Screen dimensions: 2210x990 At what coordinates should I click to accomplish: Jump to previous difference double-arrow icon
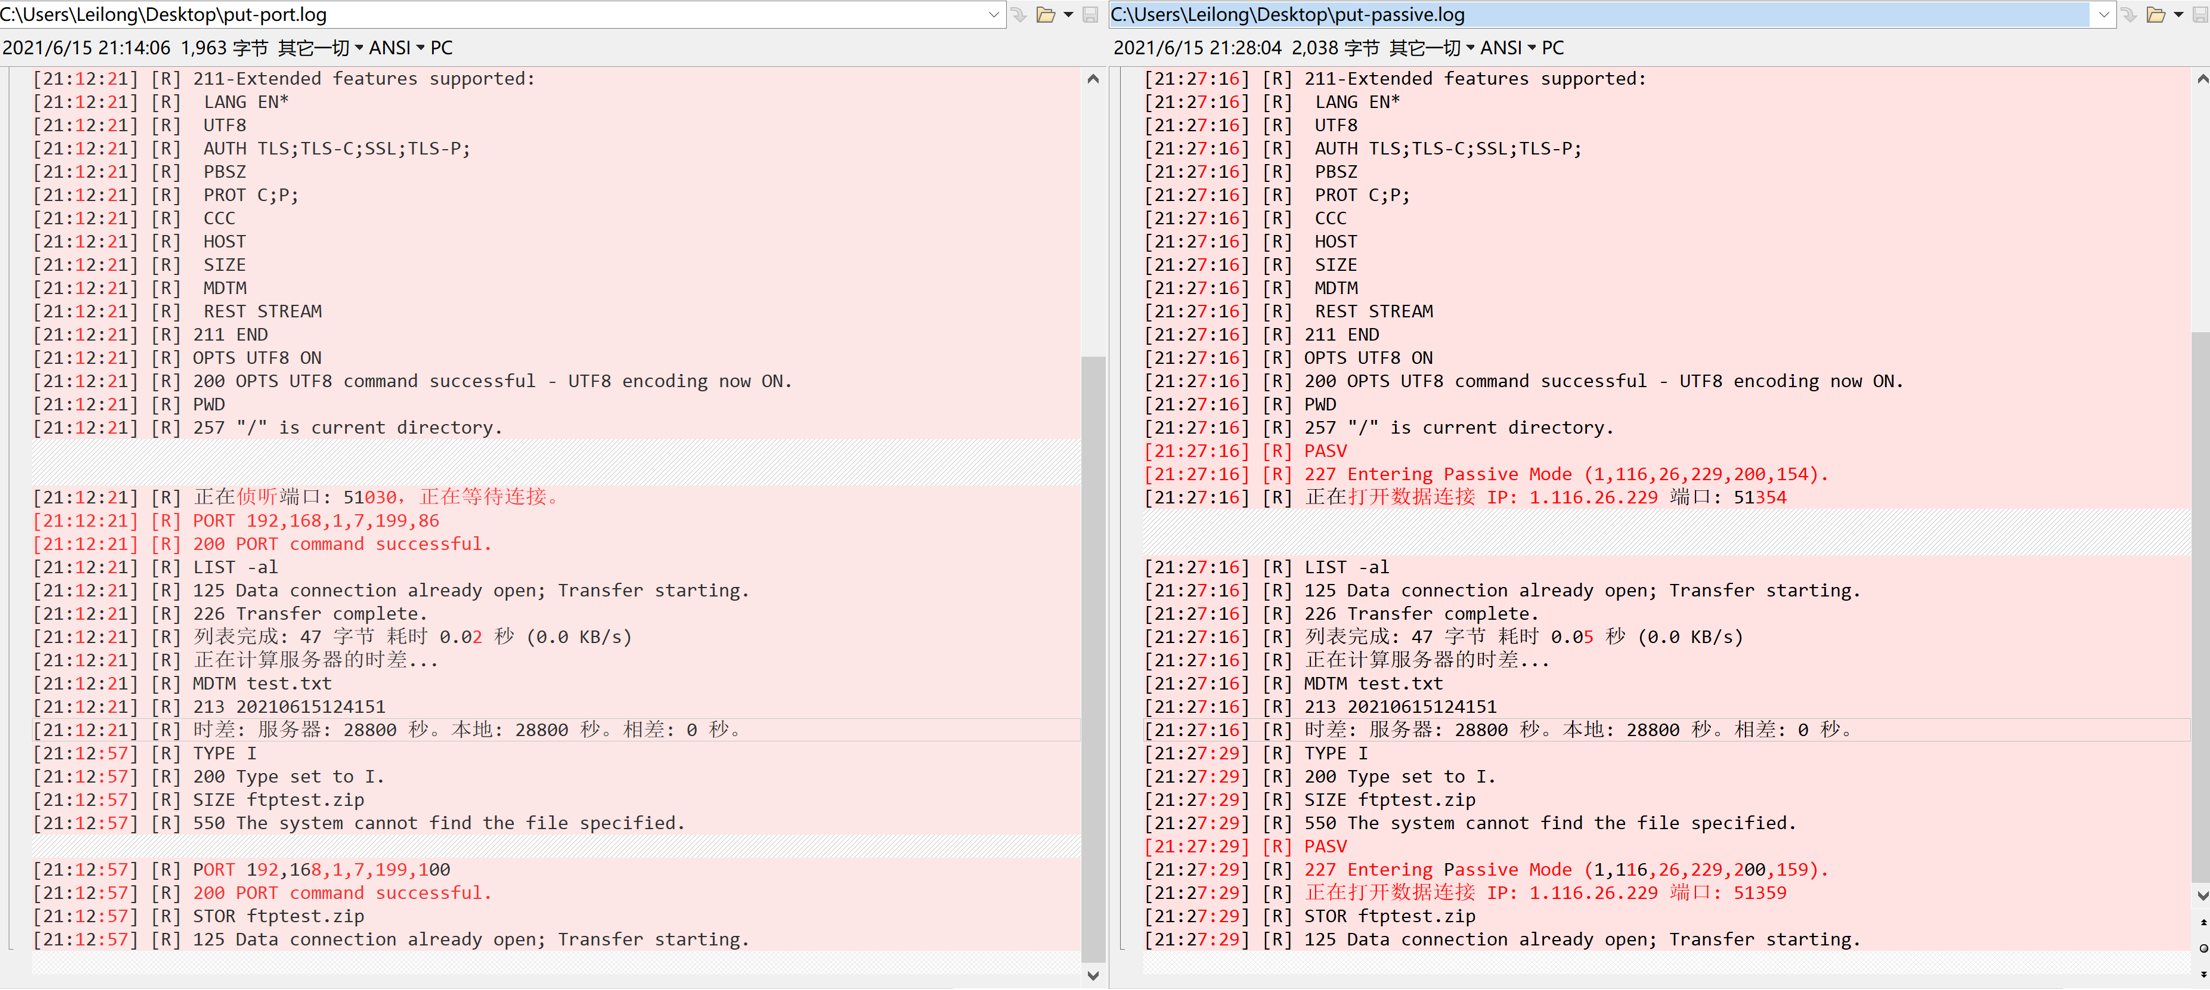(2203, 922)
